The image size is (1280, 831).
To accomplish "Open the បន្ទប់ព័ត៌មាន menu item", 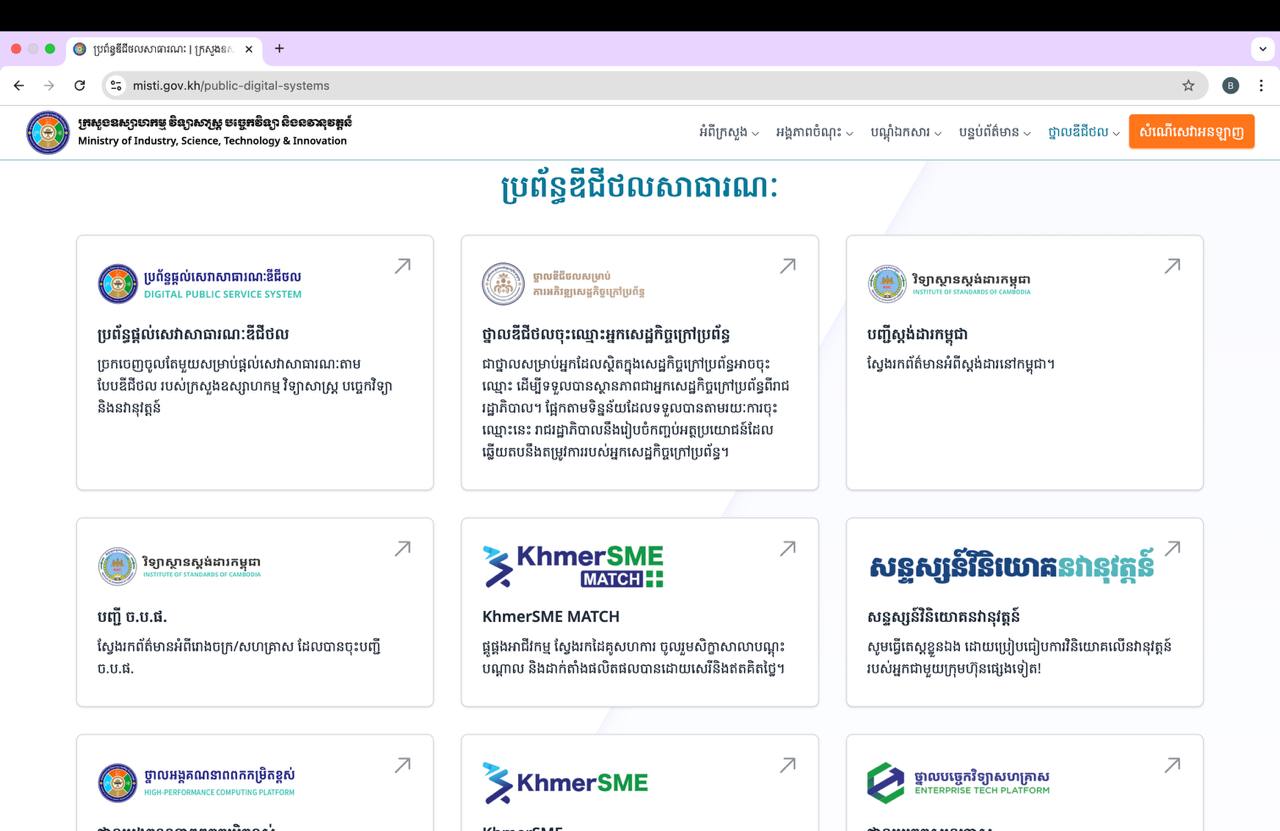I will [x=994, y=132].
